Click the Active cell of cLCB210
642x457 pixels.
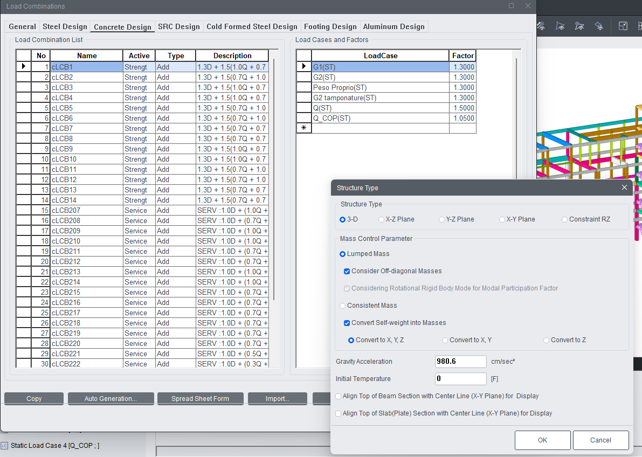point(139,241)
